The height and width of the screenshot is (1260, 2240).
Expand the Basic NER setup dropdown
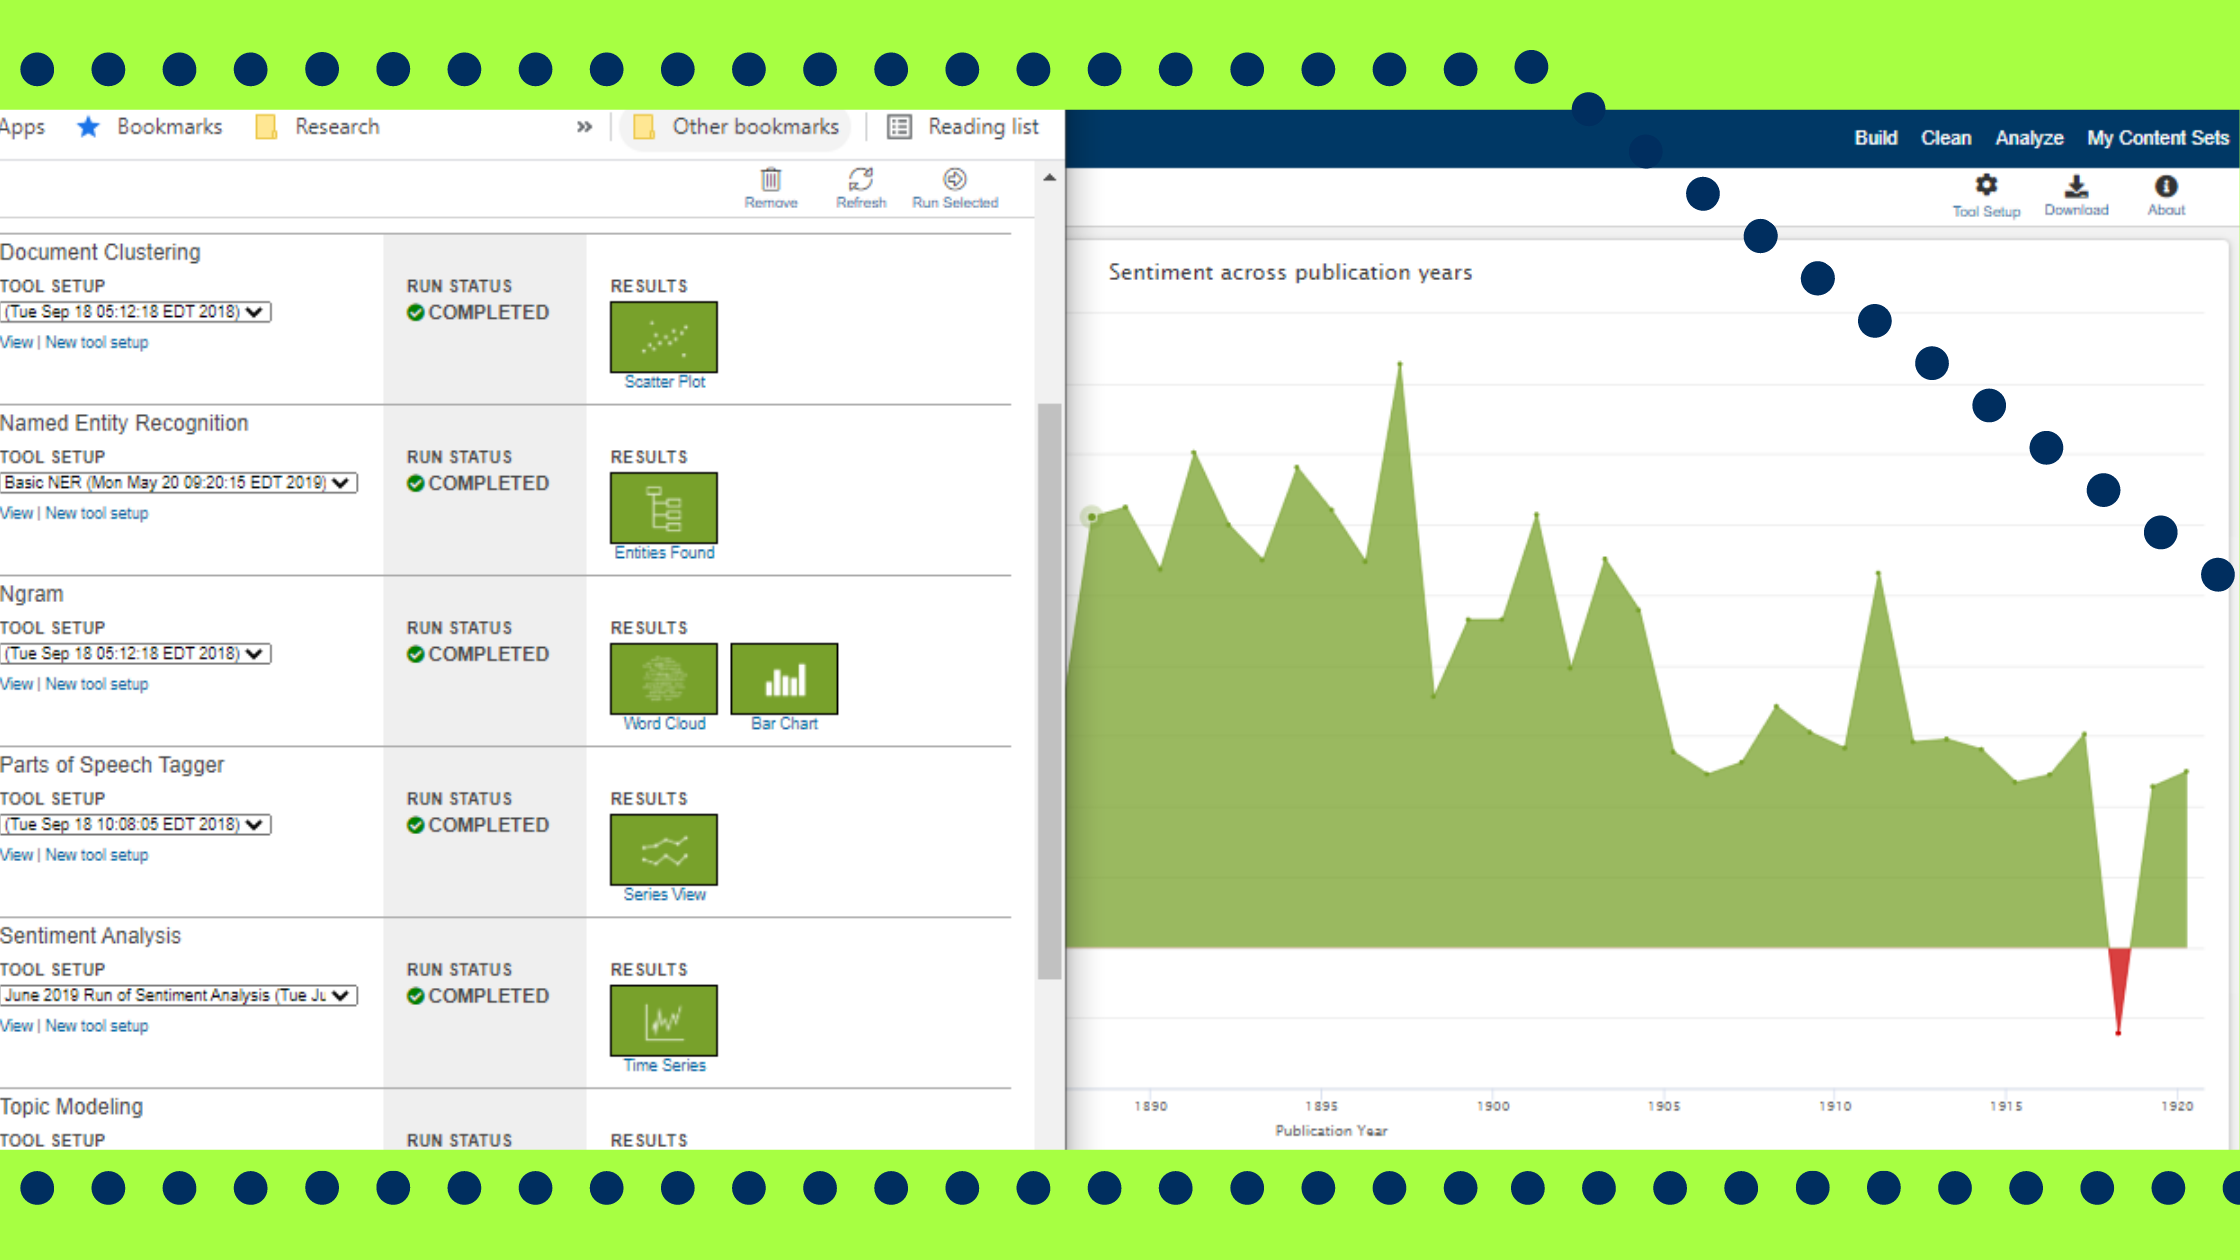(179, 483)
